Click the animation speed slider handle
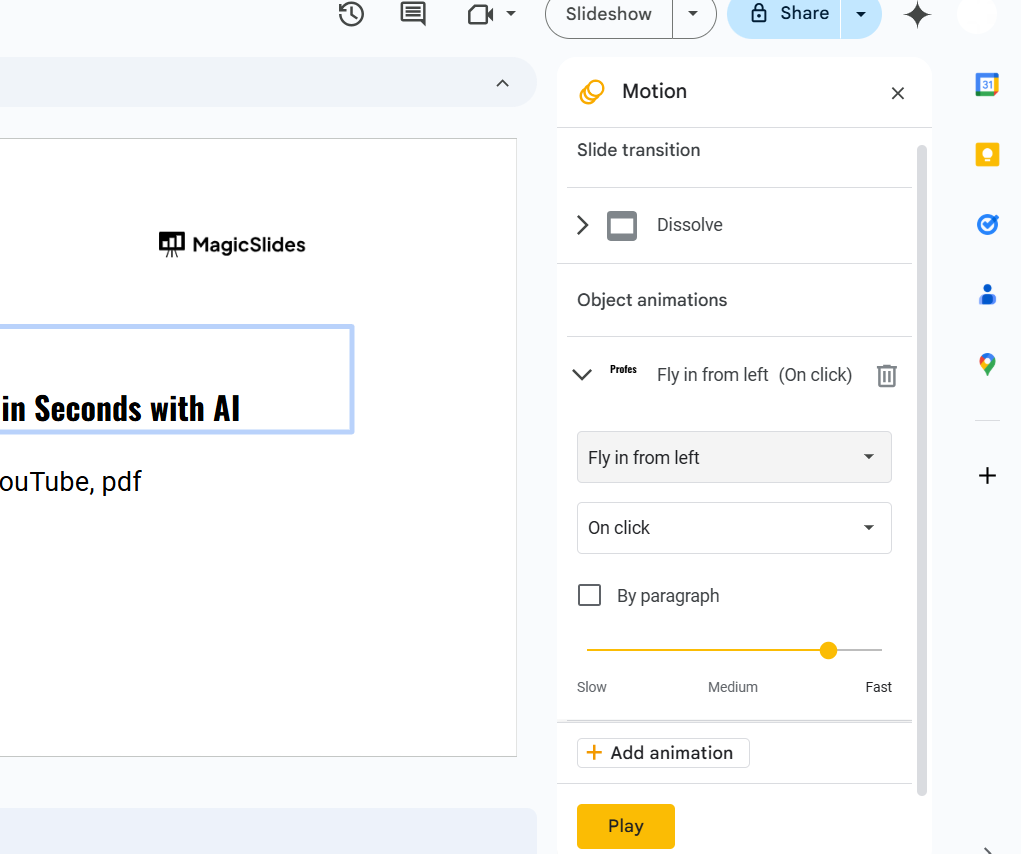1021x854 pixels. tap(828, 651)
